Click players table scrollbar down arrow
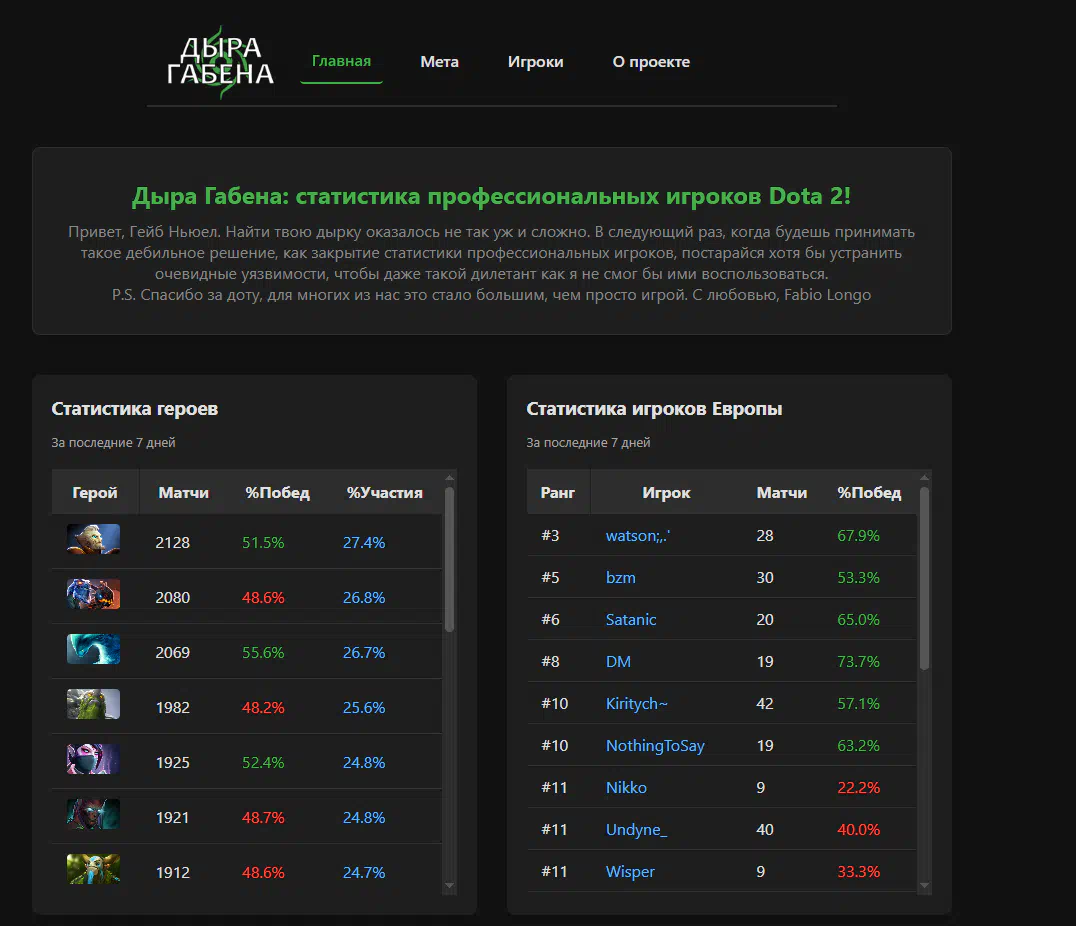The image size is (1076, 926). click(924, 886)
